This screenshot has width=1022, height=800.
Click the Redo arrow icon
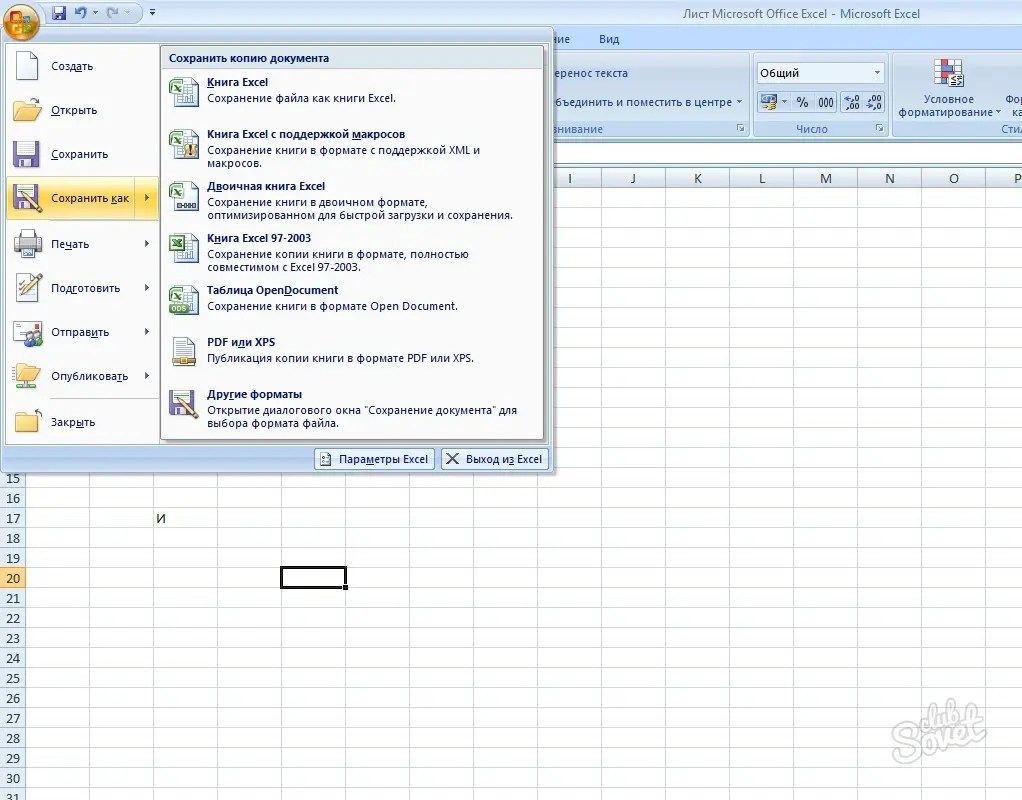tap(112, 12)
